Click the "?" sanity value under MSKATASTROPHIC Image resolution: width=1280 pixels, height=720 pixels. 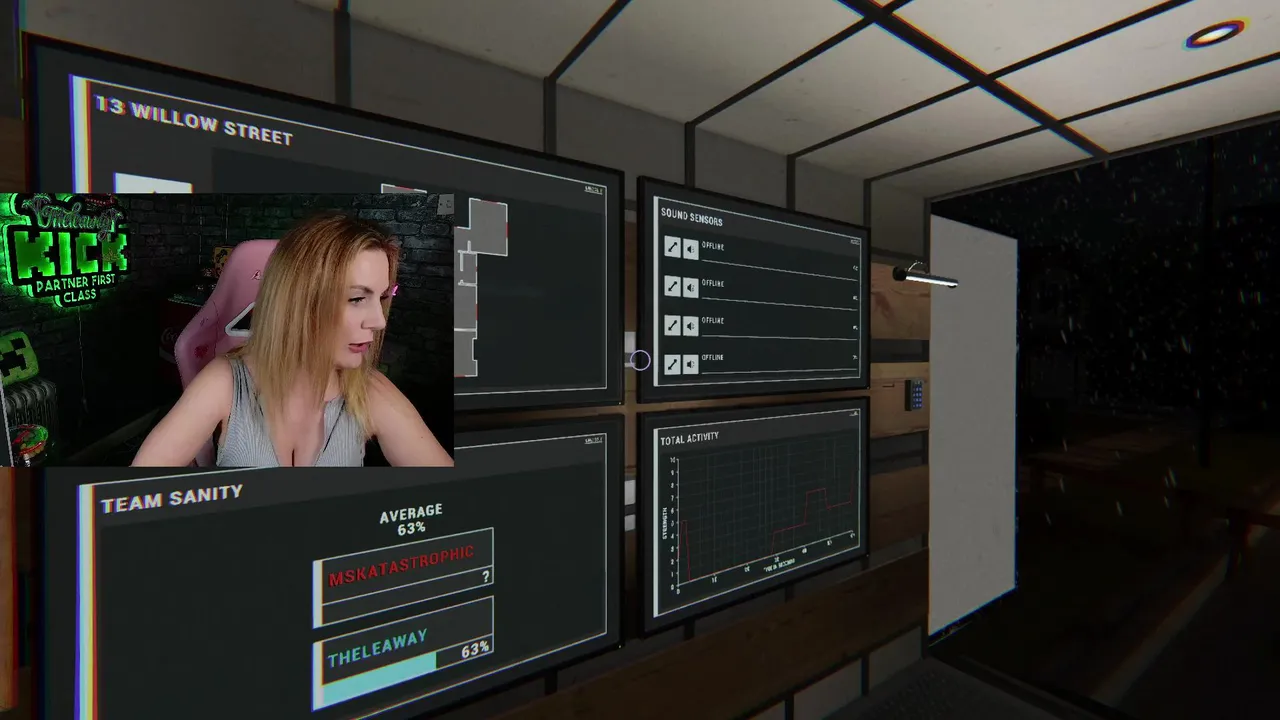tap(486, 577)
